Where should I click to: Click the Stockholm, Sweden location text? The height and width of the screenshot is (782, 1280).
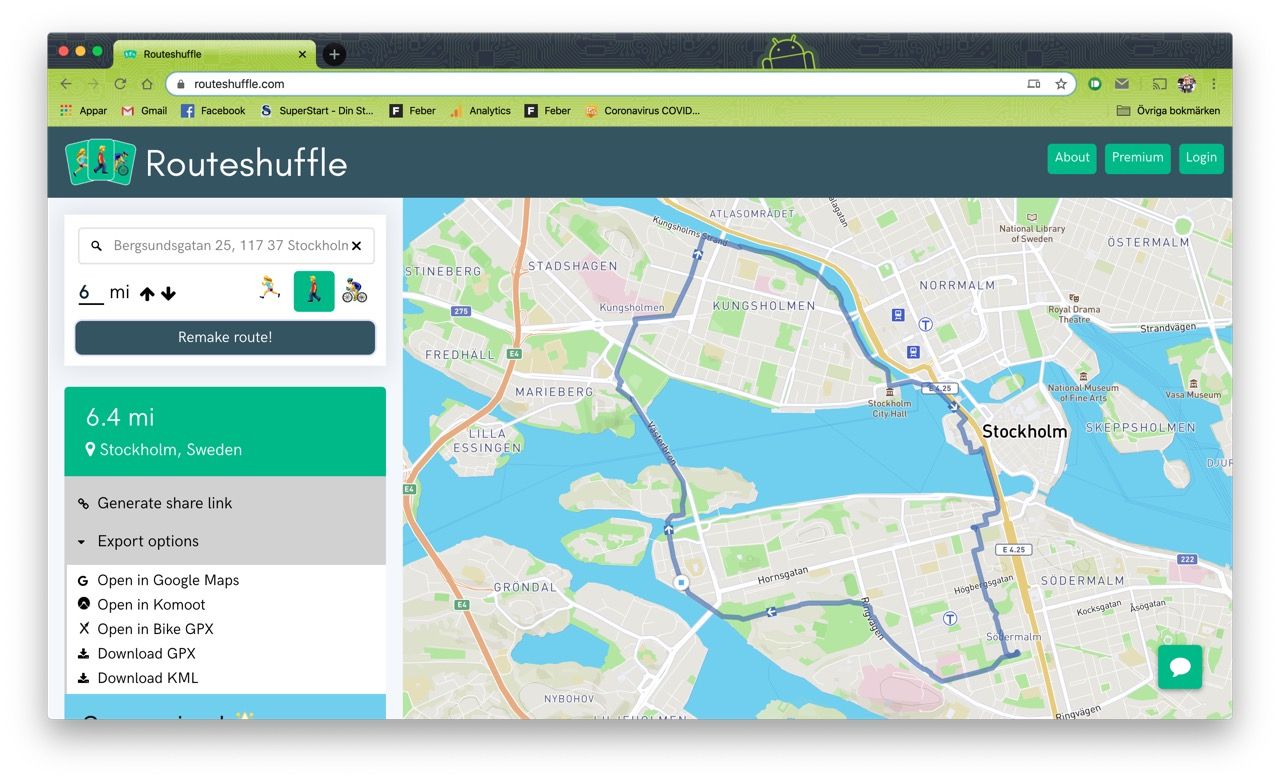tap(171, 450)
